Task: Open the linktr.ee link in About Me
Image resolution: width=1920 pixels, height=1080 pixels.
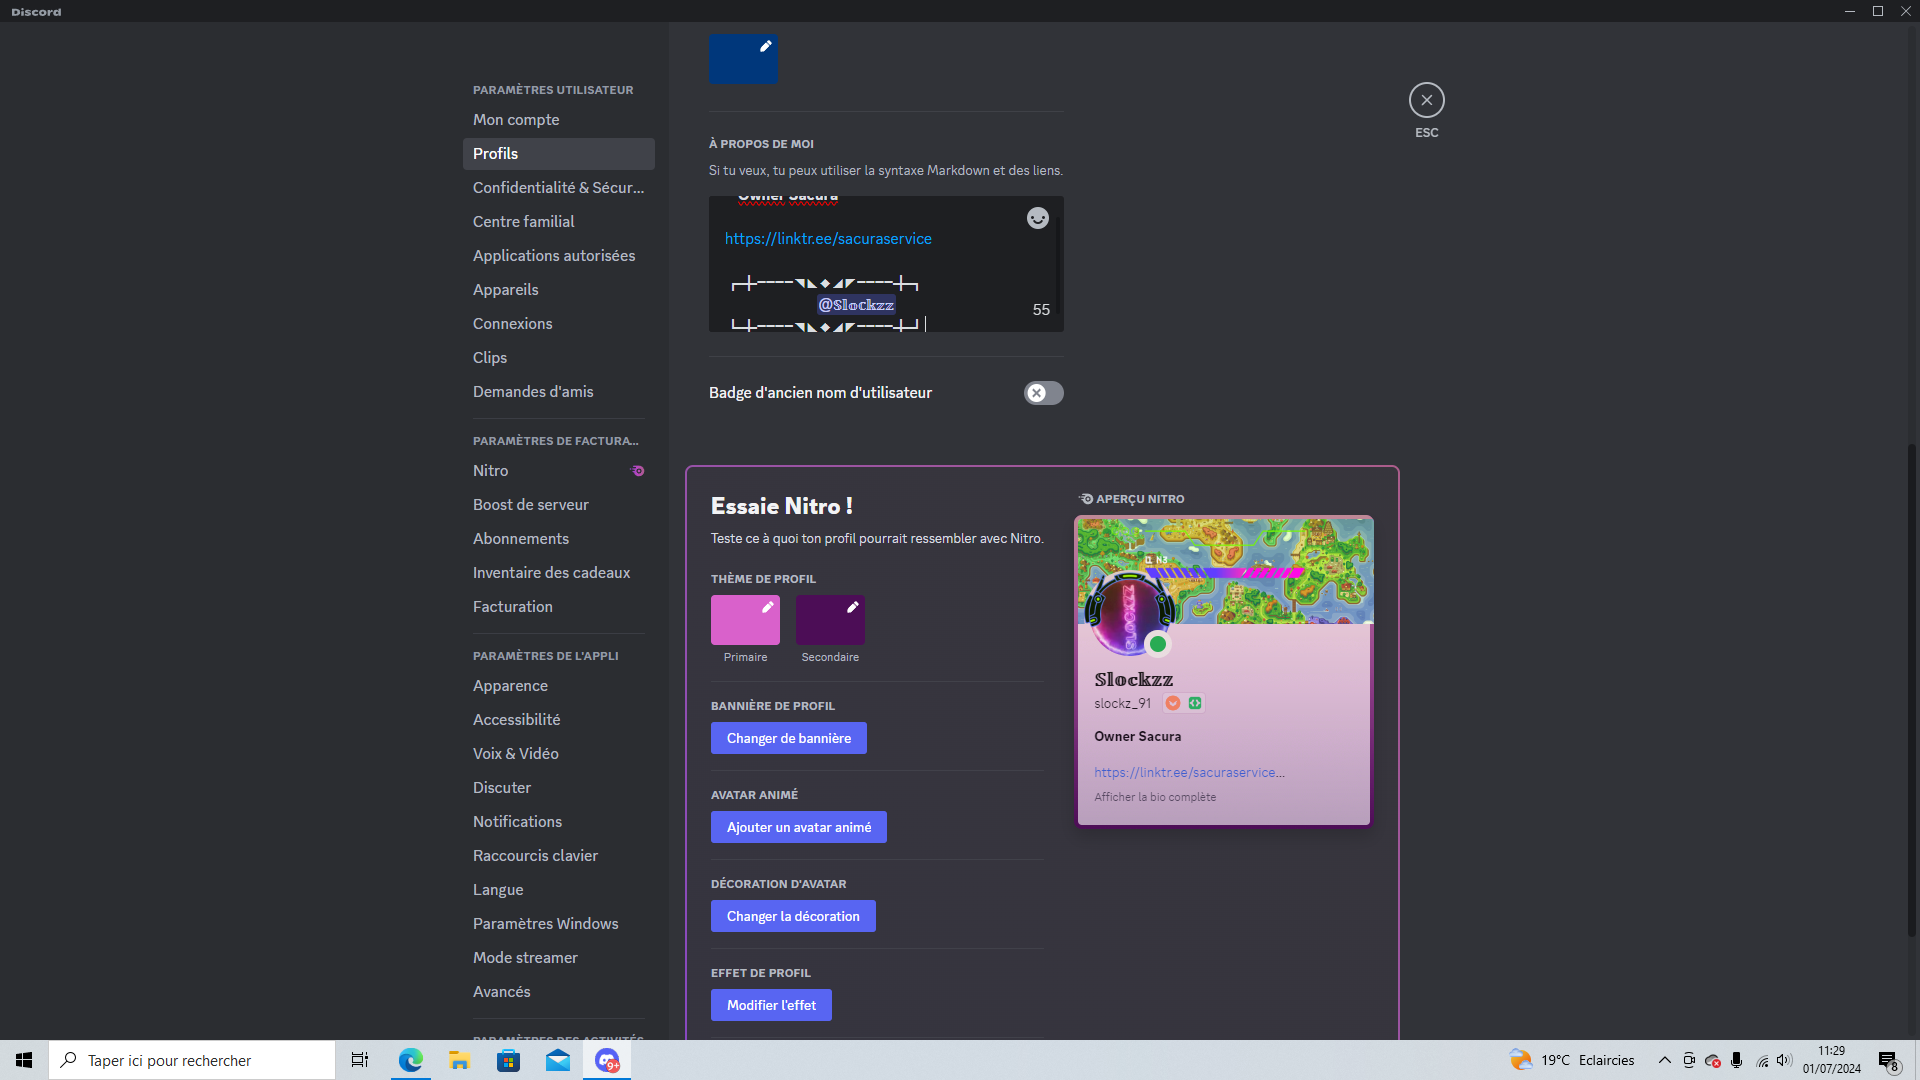Action: (x=828, y=239)
